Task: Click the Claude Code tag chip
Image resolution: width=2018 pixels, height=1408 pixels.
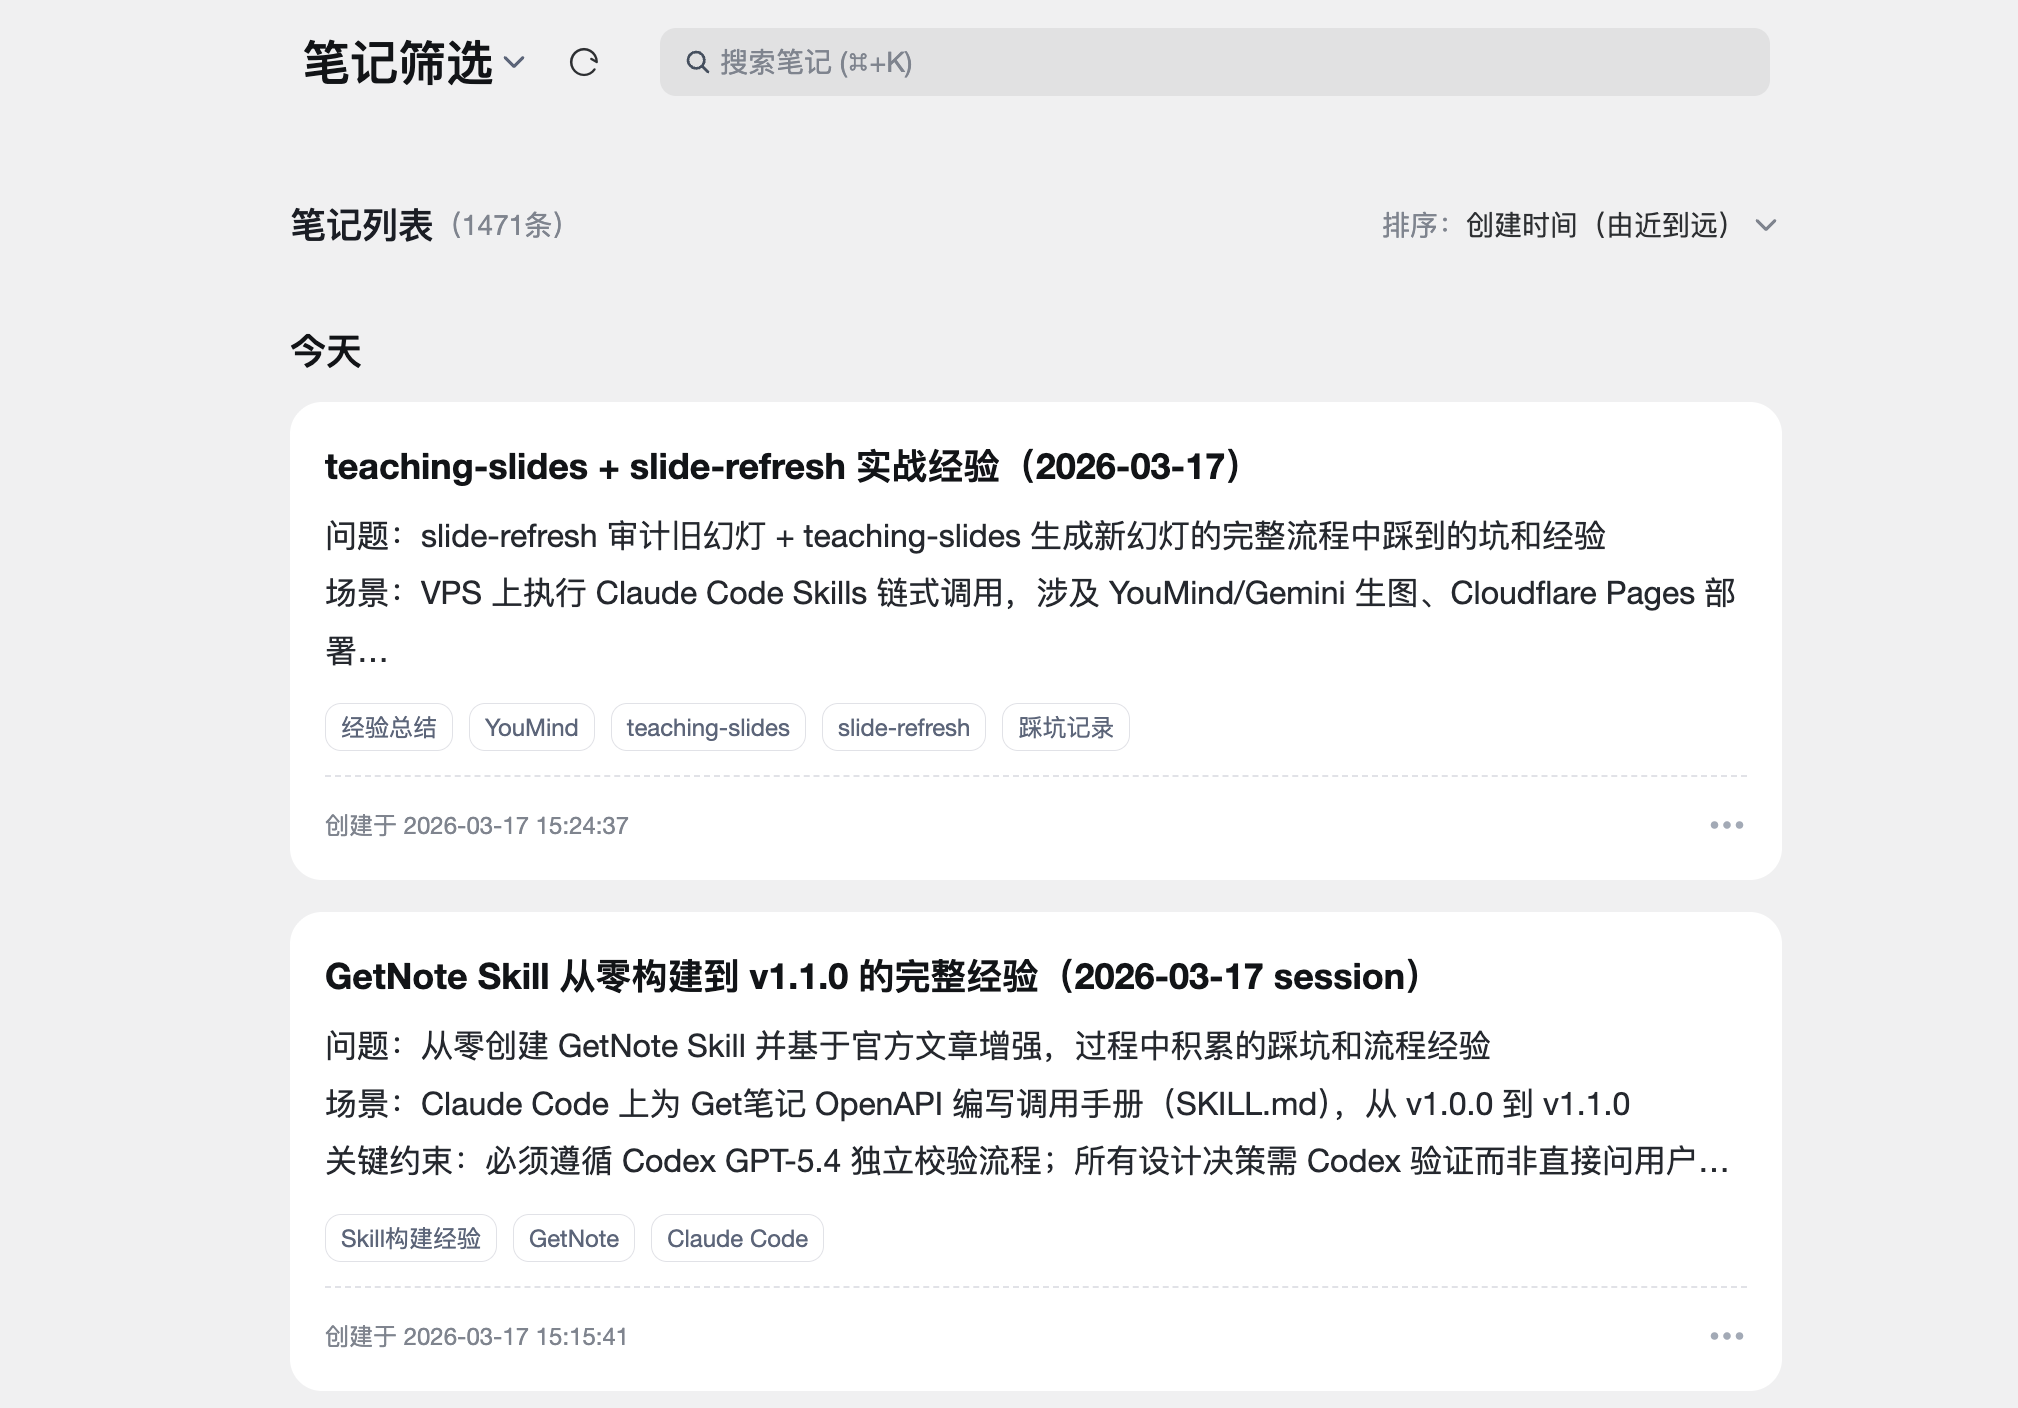Action: pyautogui.click(x=737, y=1238)
